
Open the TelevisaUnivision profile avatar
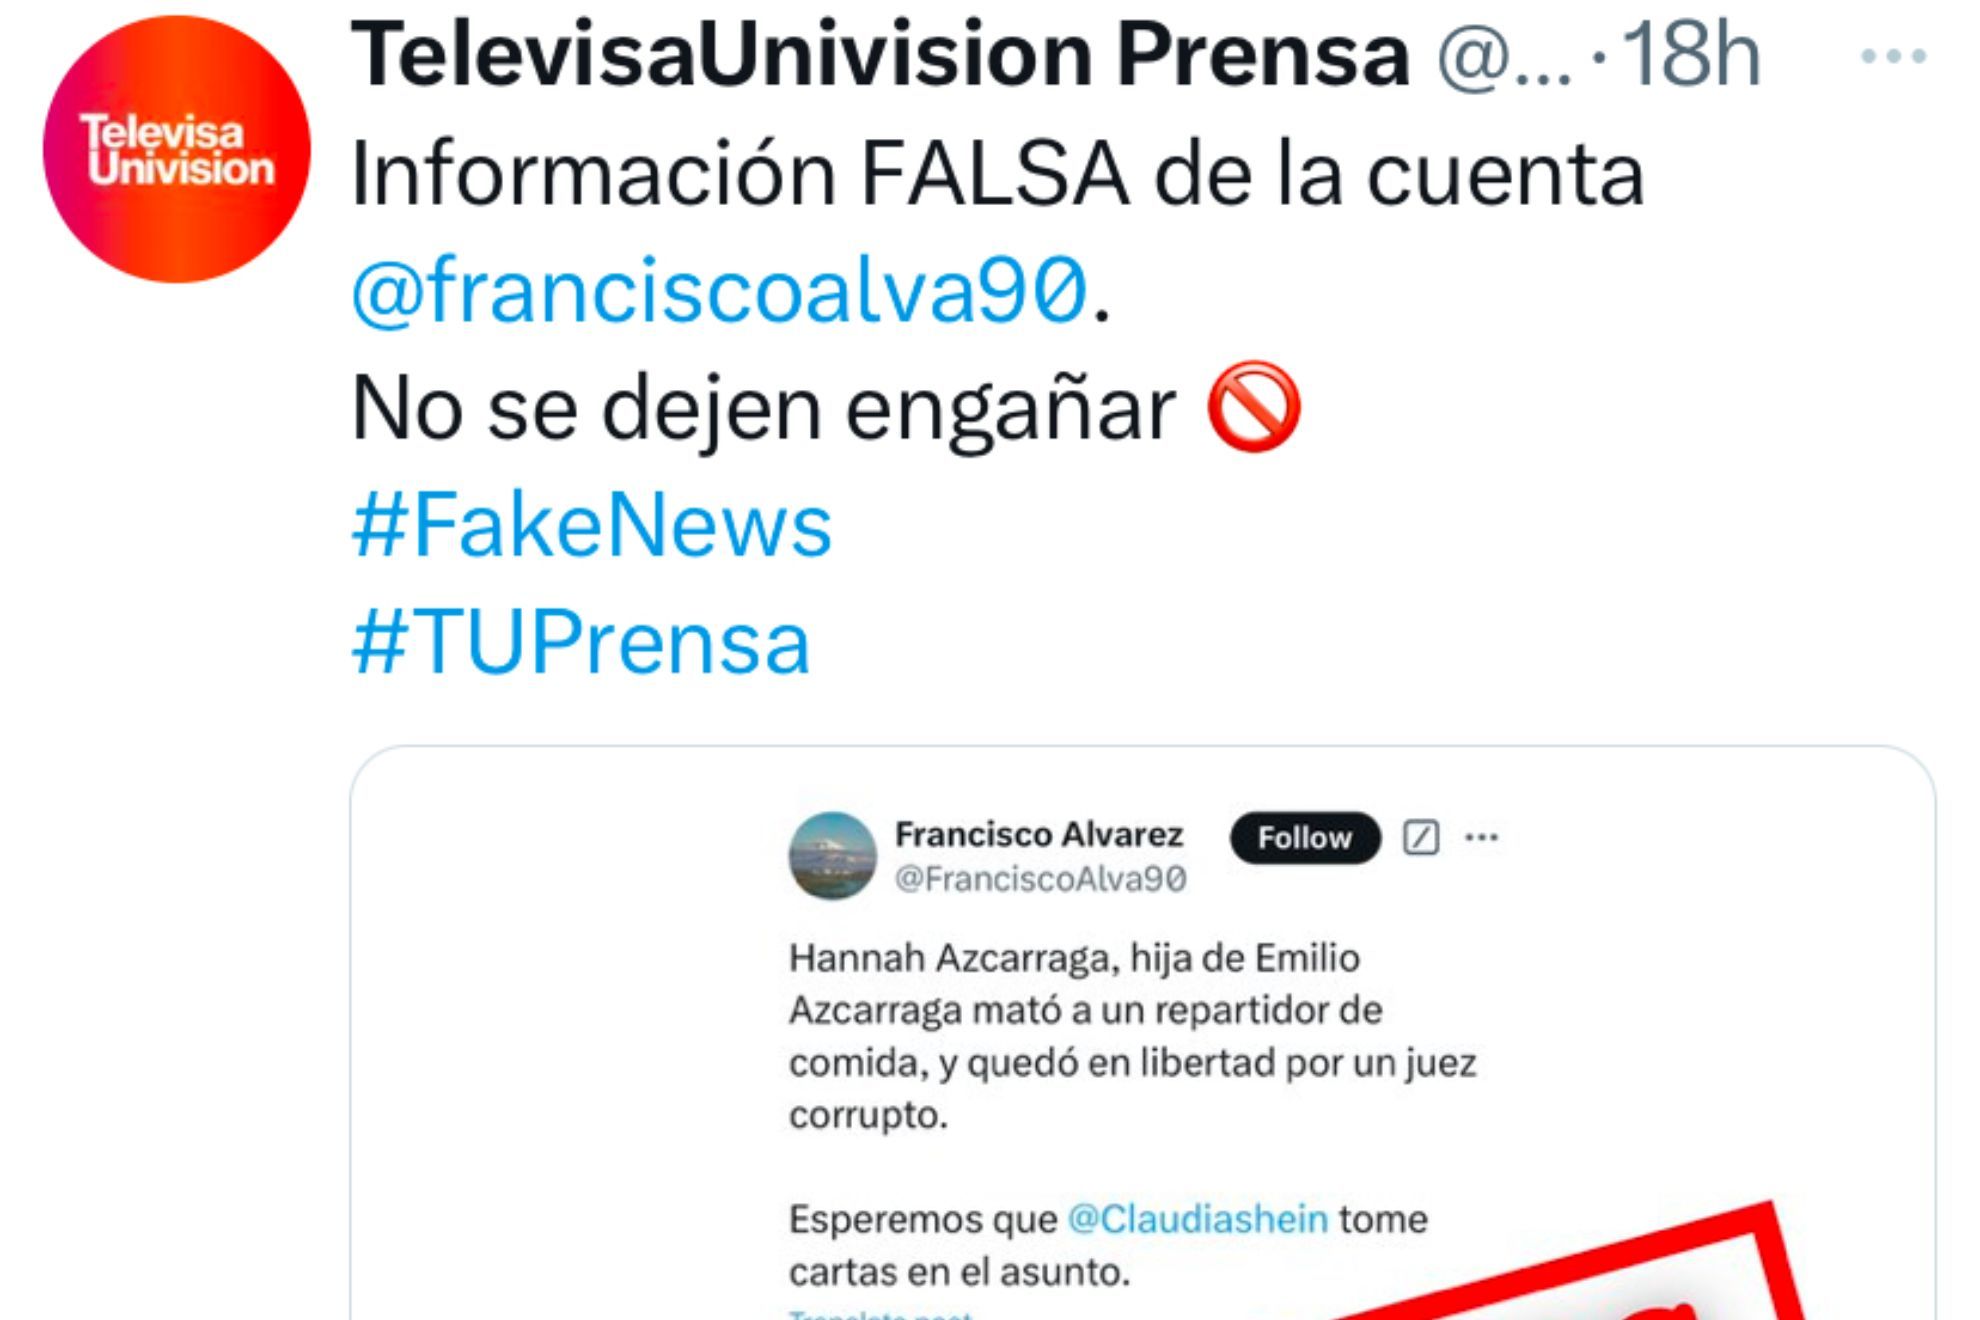click(x=177, y=149)
